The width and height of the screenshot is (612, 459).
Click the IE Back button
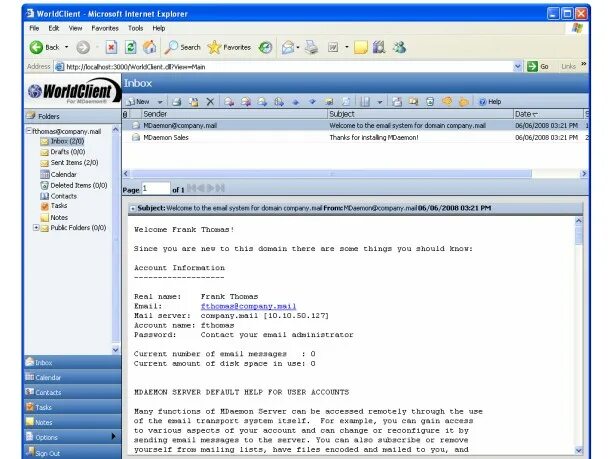(44, 47)
